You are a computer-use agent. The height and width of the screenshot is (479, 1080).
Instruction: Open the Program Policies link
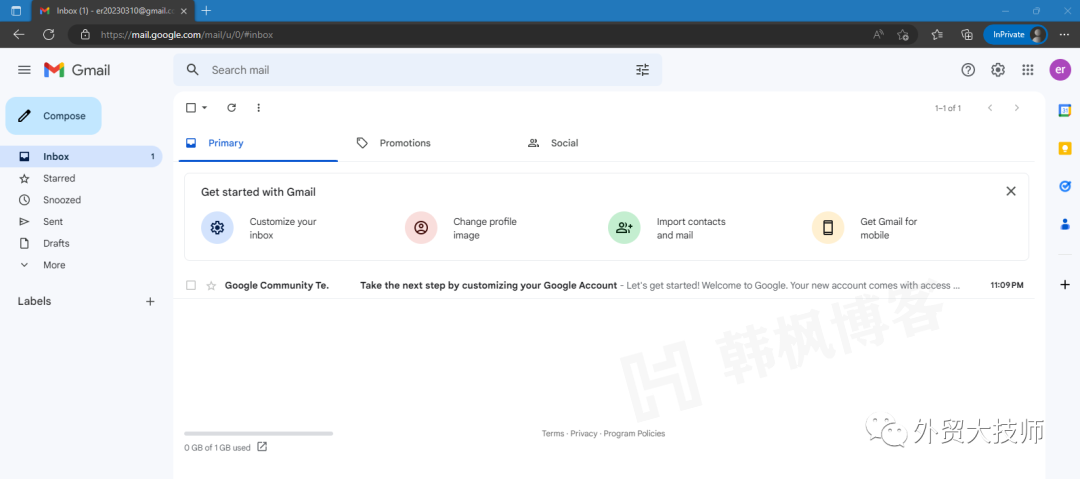634,434
